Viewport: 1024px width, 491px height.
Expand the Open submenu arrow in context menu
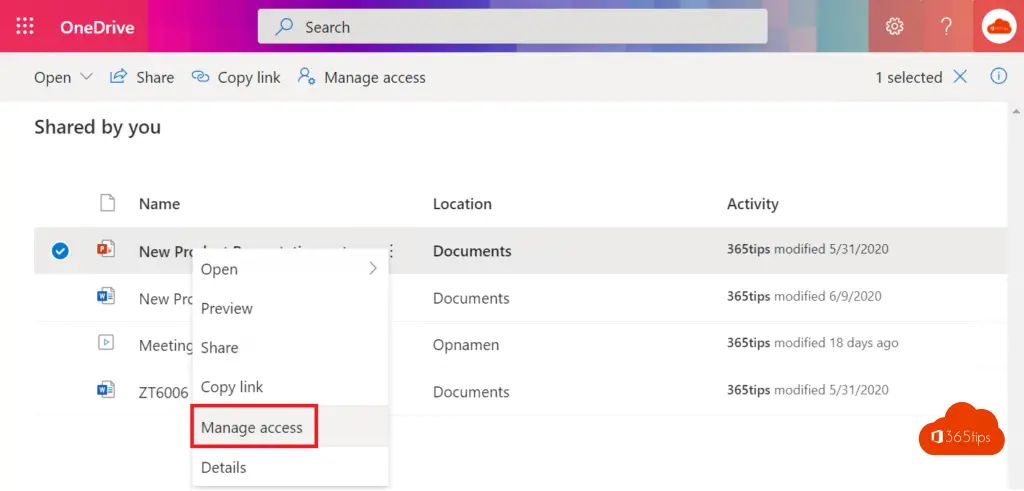tap(373, 269)
